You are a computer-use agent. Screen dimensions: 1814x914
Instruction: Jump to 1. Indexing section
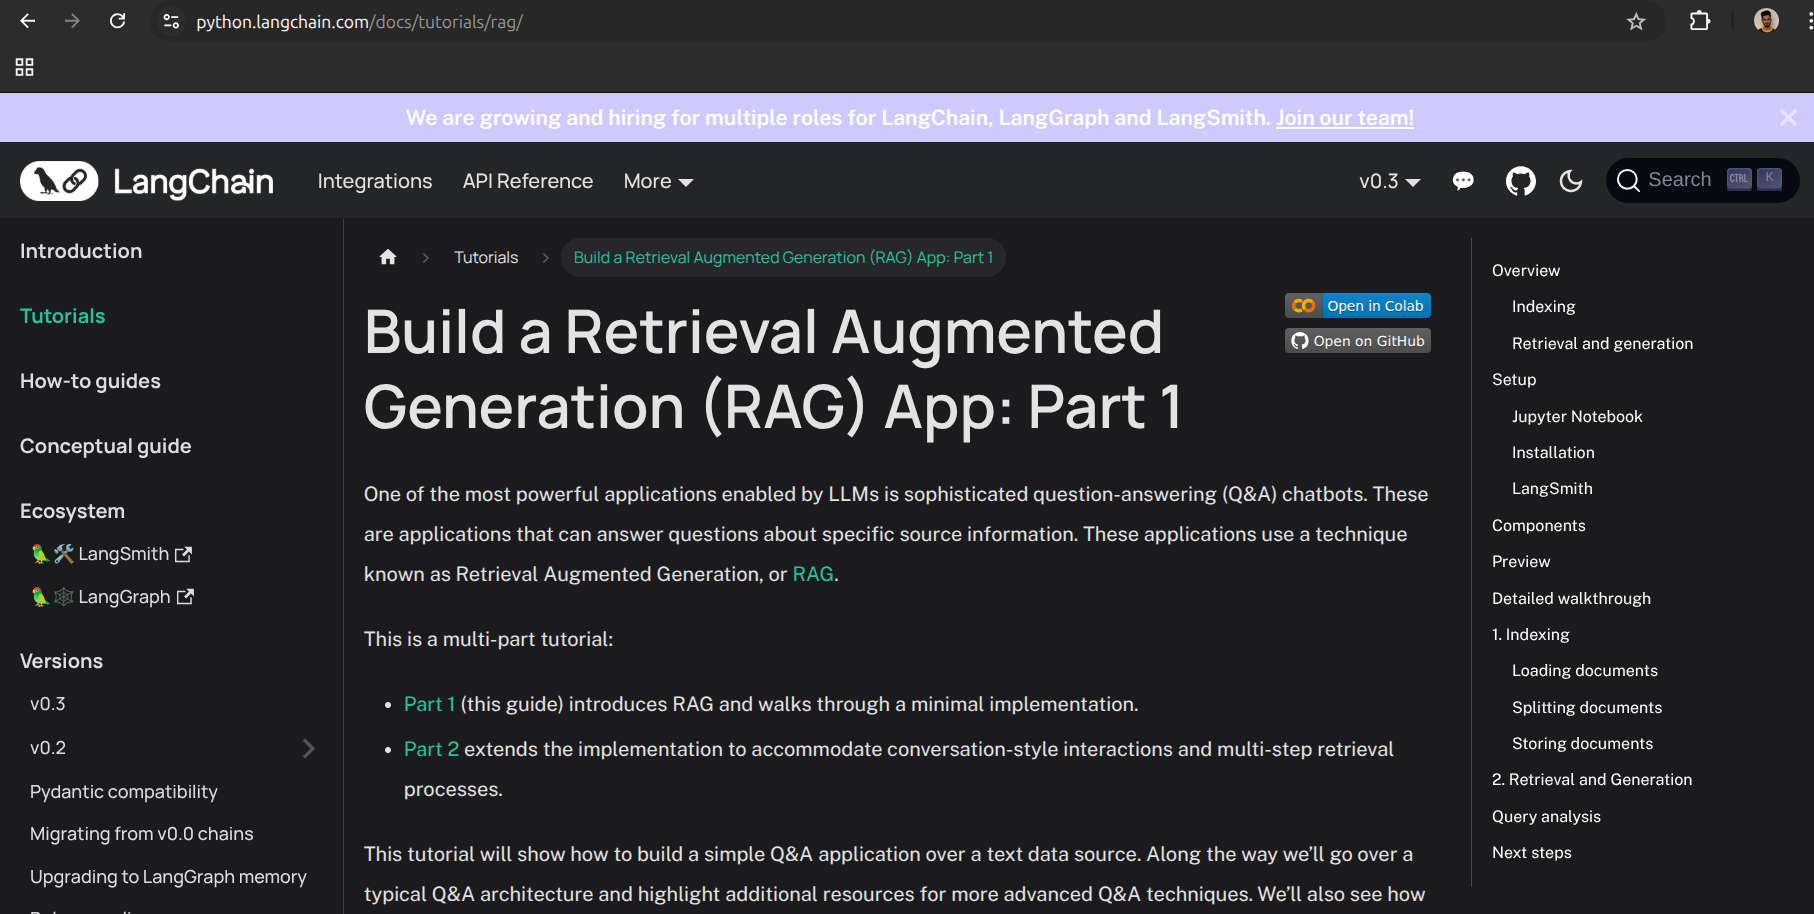[1531, 634]
